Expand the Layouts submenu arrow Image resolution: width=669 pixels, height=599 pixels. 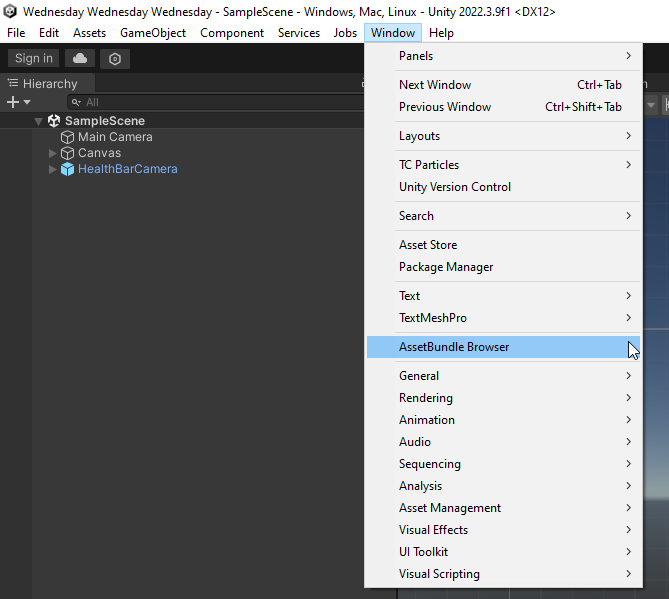(628, 136)
